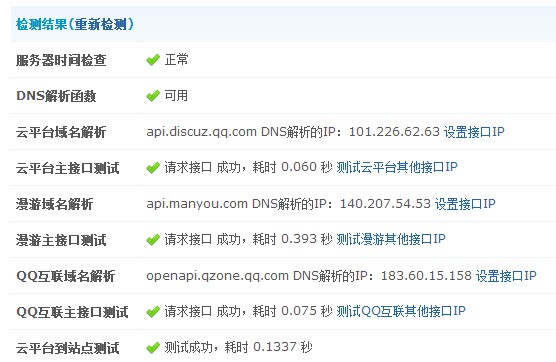Screen dimensions: 556x362
Task: Click green check icon in QQ互联主接口测试 row
Action: pyautogui.click(x=153, y=312)
